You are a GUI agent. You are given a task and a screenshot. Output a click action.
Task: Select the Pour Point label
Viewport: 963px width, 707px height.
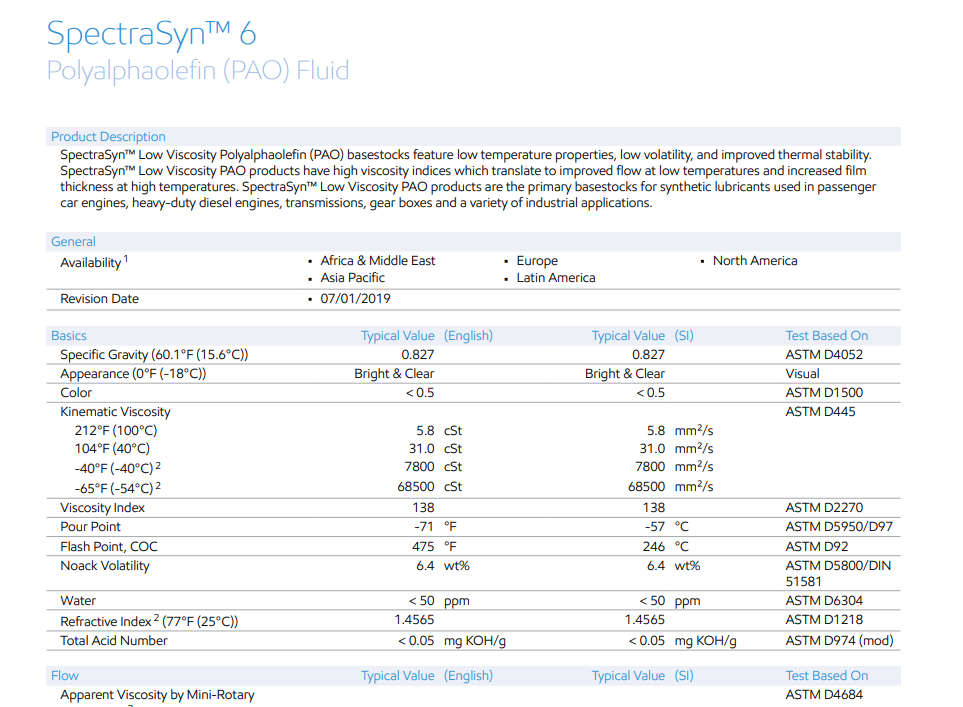pyautogui.click(x=90, y=526)
